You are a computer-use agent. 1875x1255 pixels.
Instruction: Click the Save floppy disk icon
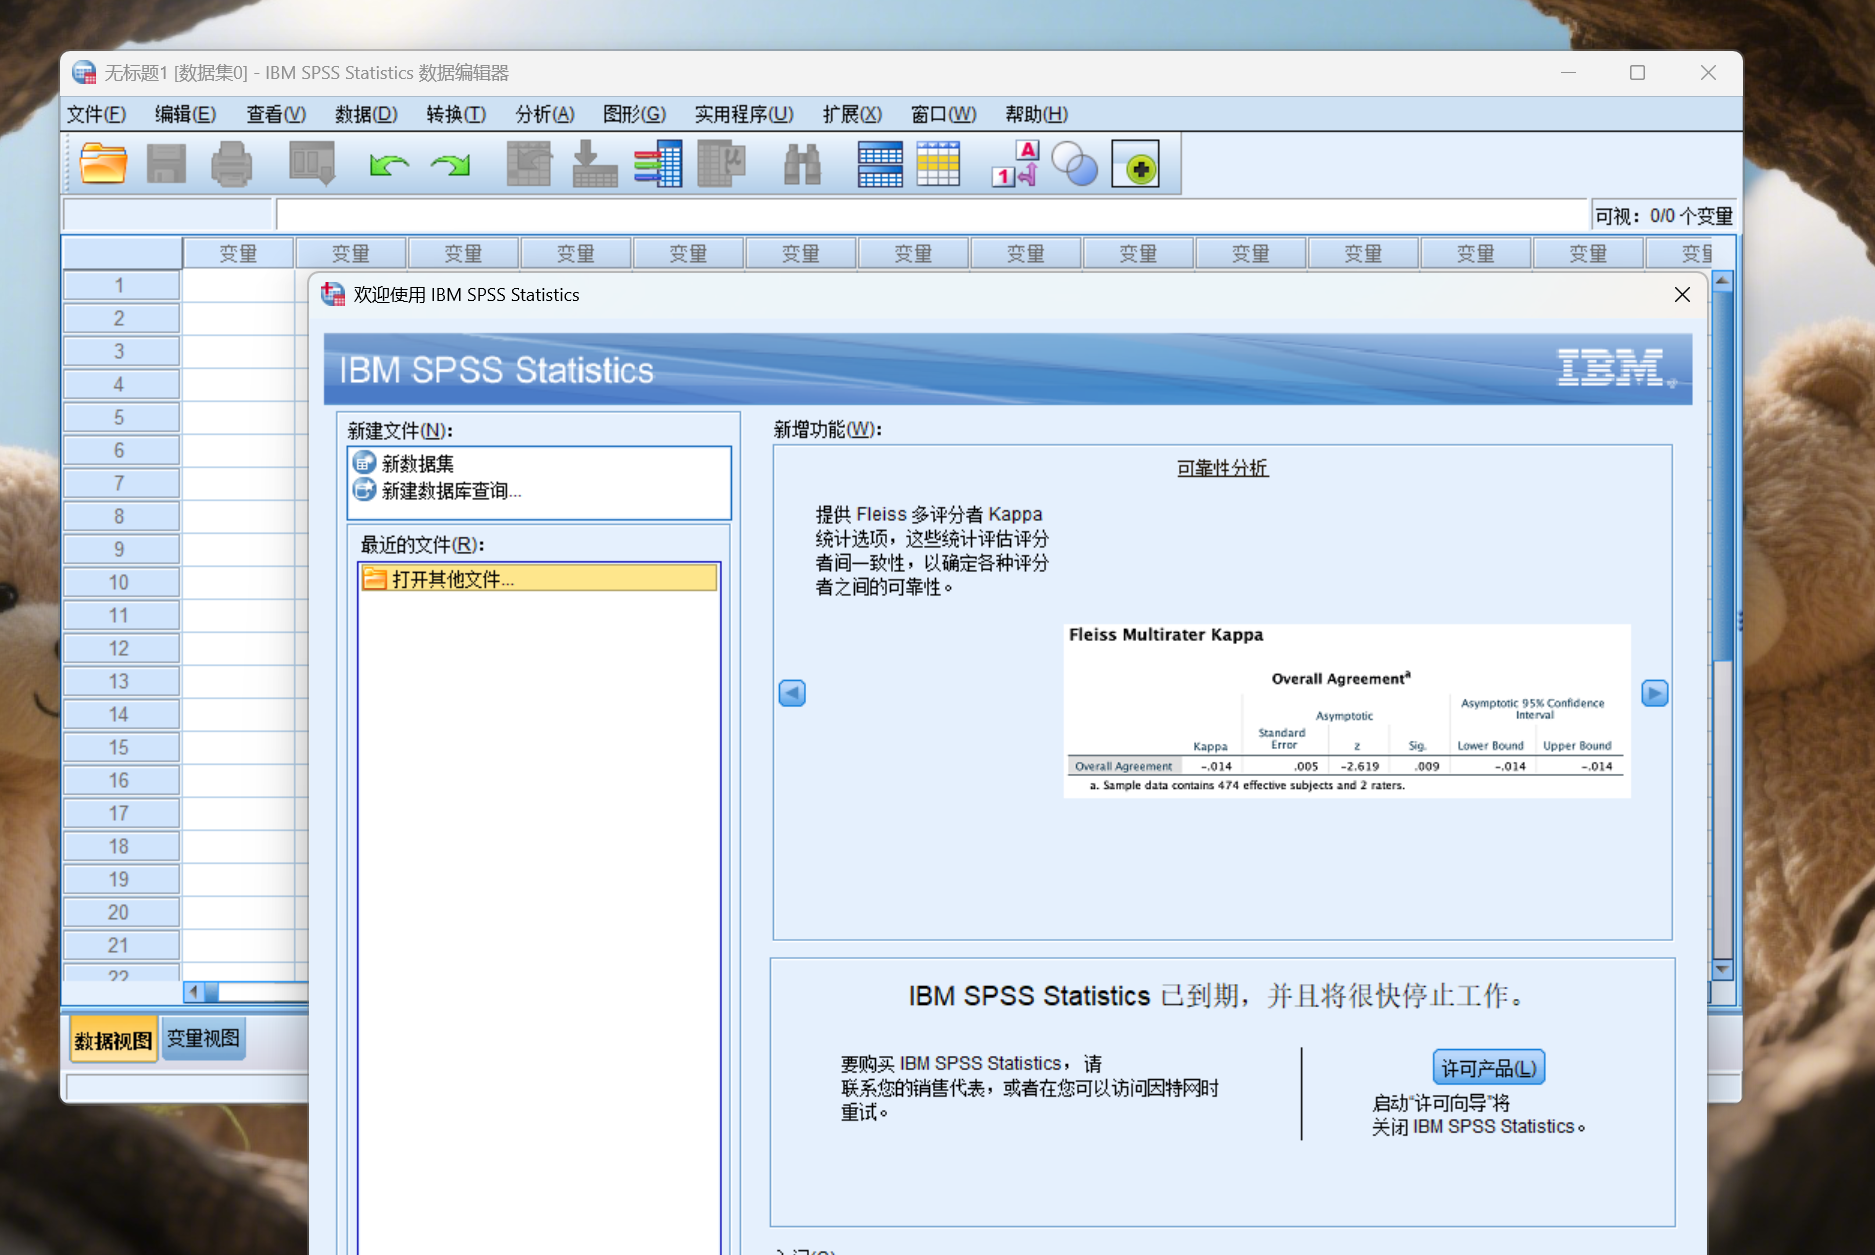166,164
